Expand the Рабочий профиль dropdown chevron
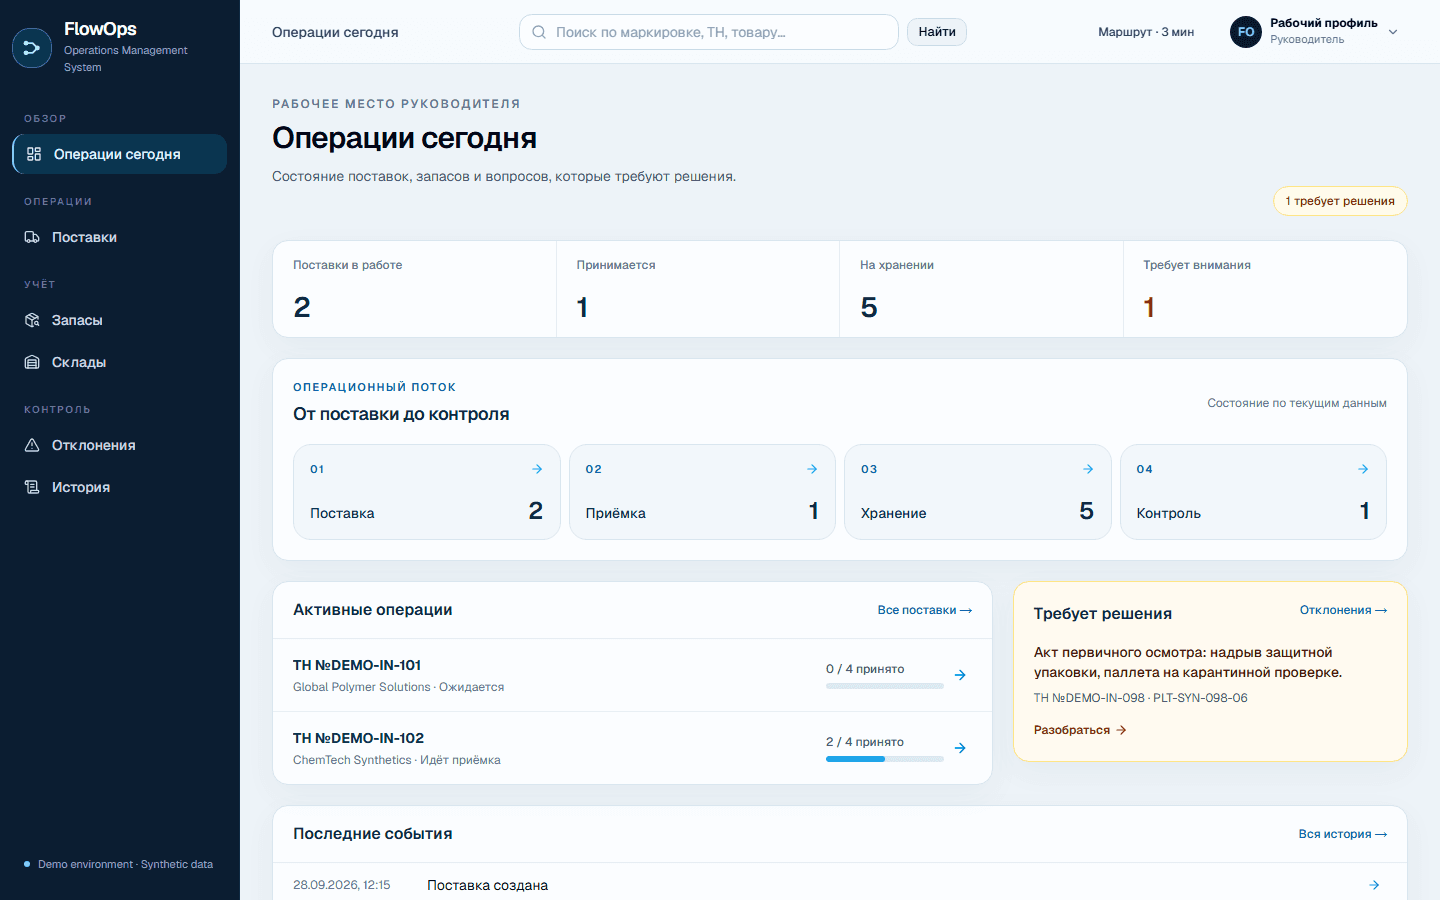1440x900 pixels. 1393,32
